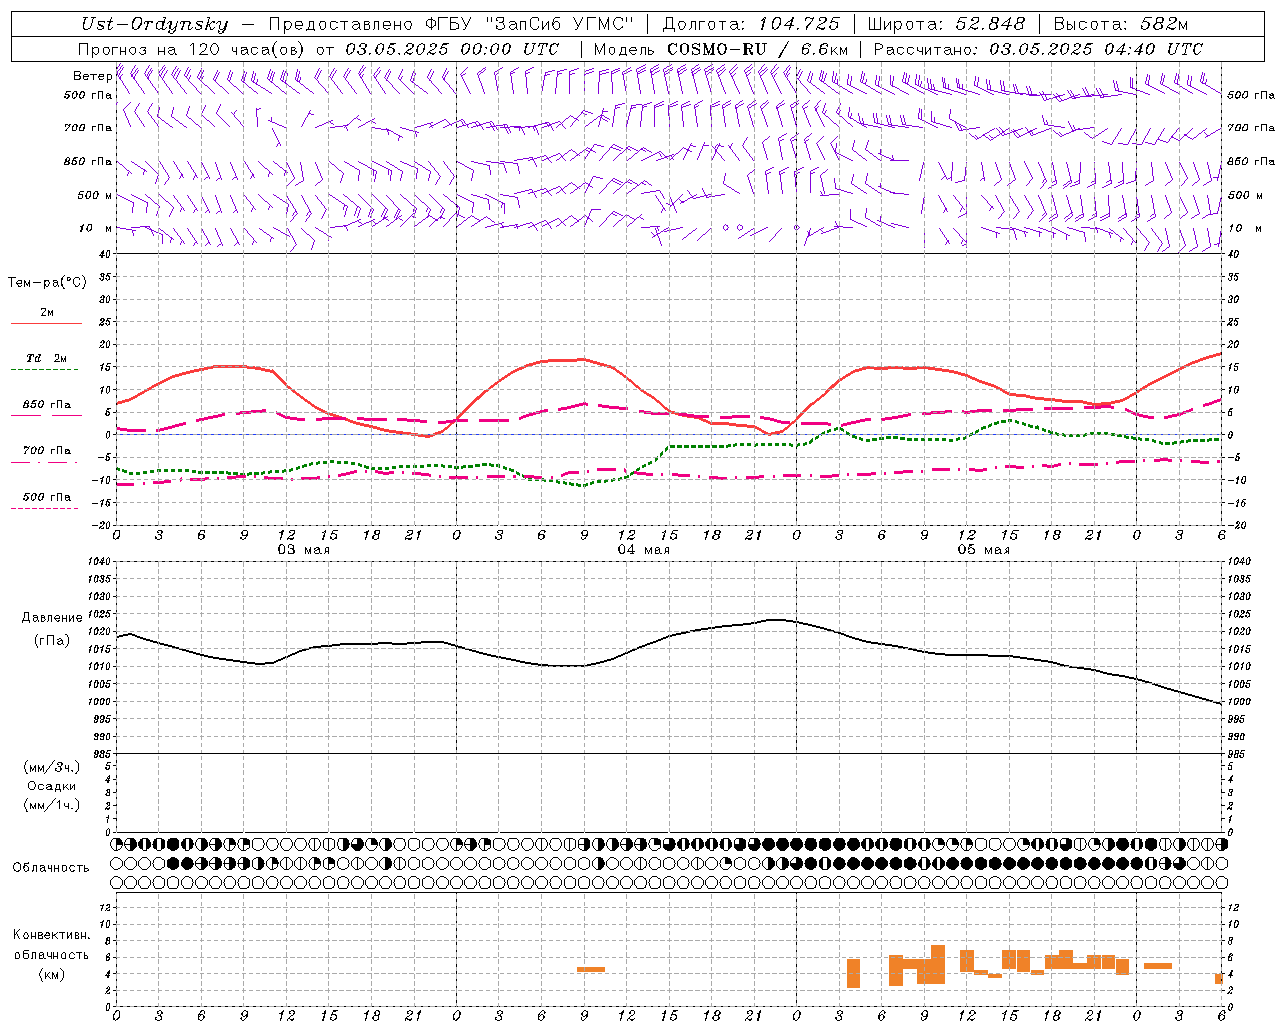The height and width of the screenshot is (1024, 1280).
Task: Click the Модель COSMO-RU / 6.6км label
Action: point(721,49)
